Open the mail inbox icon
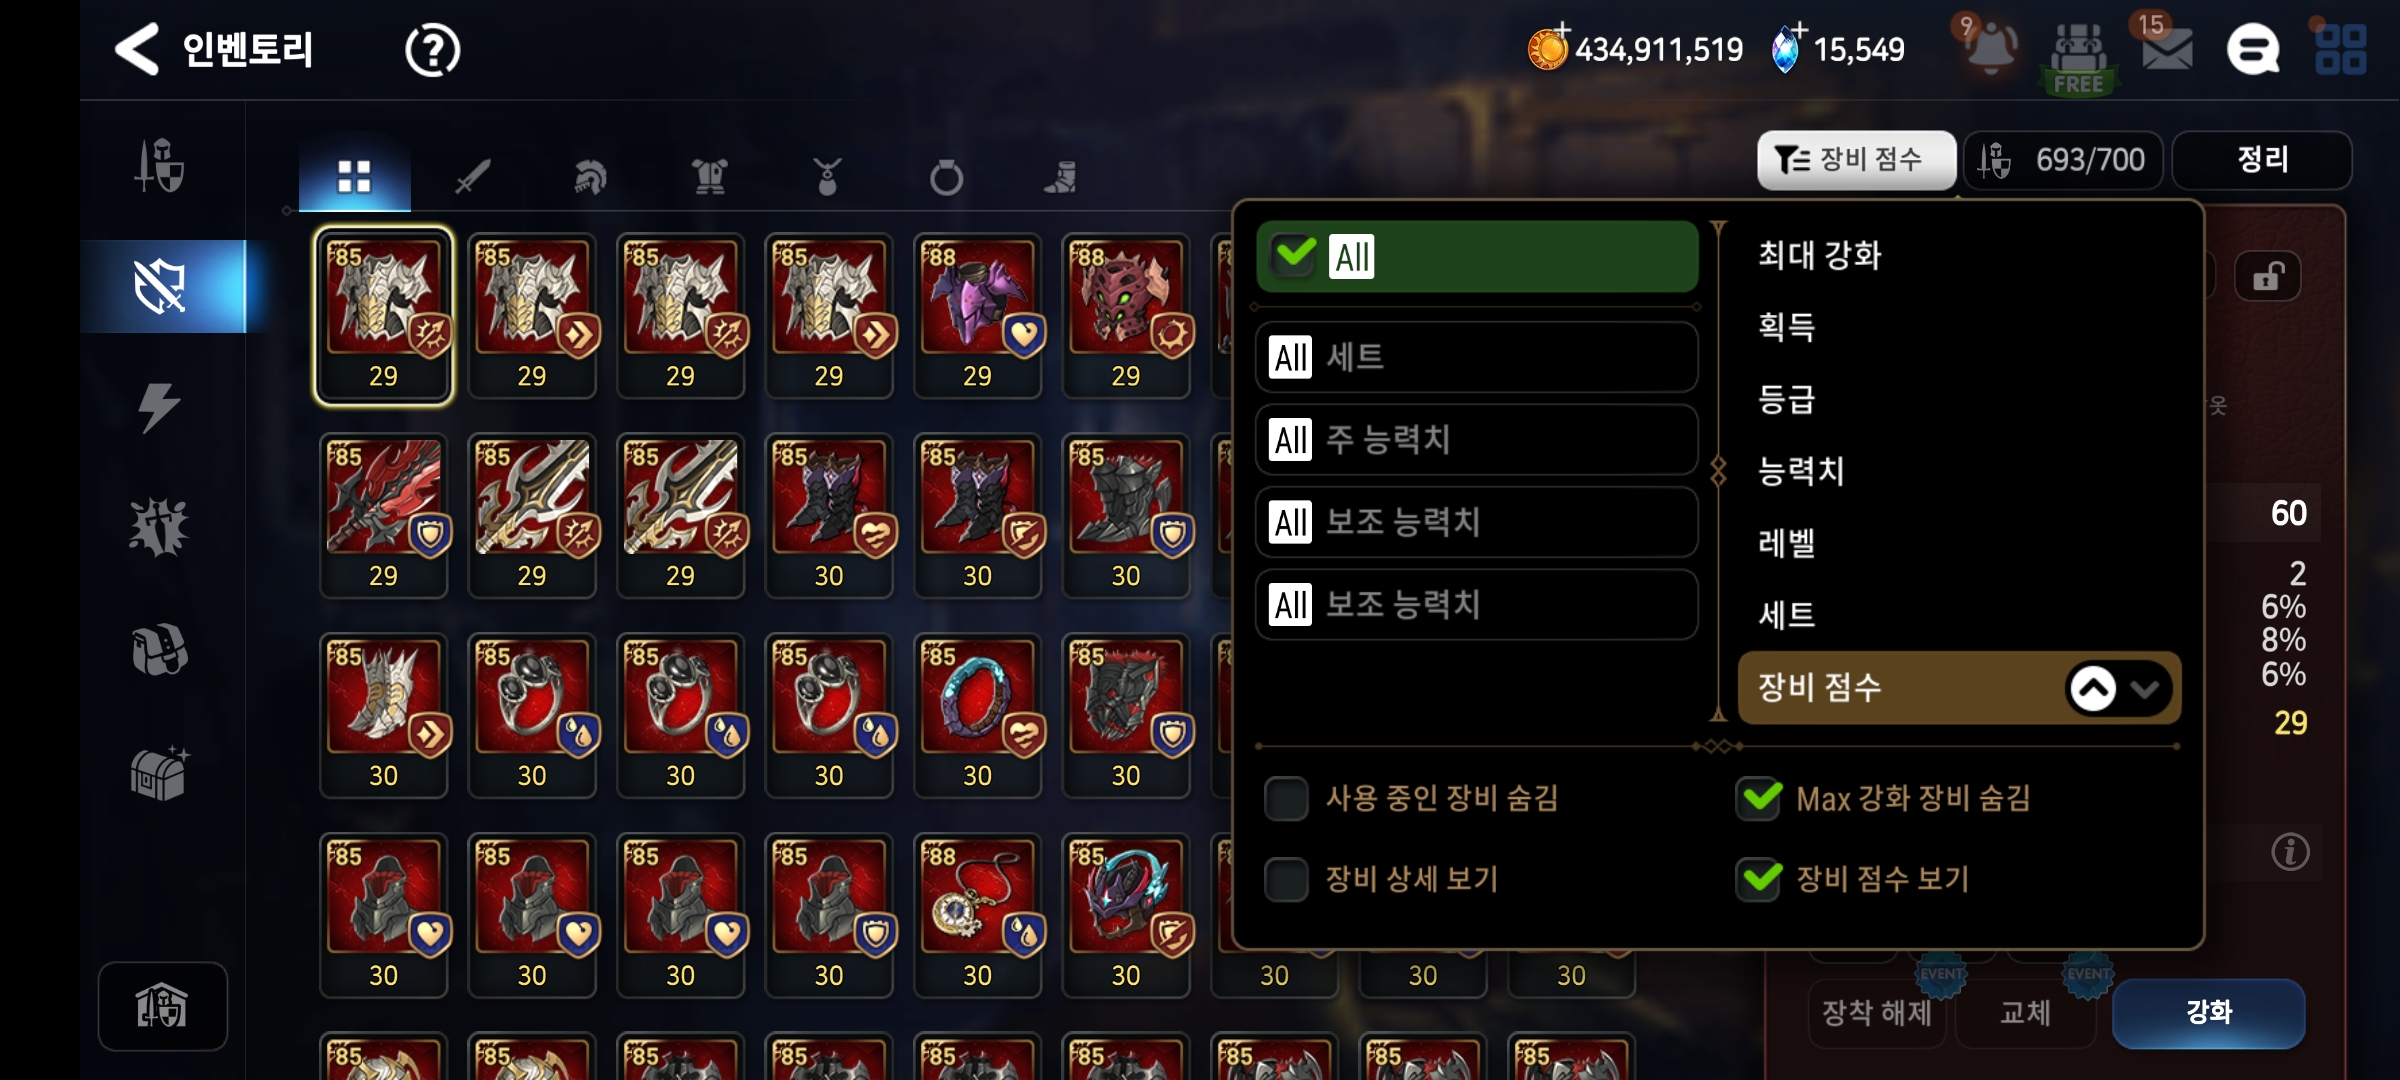The height and width of the screenshot is (1080, 2400). click(2167, 49)
